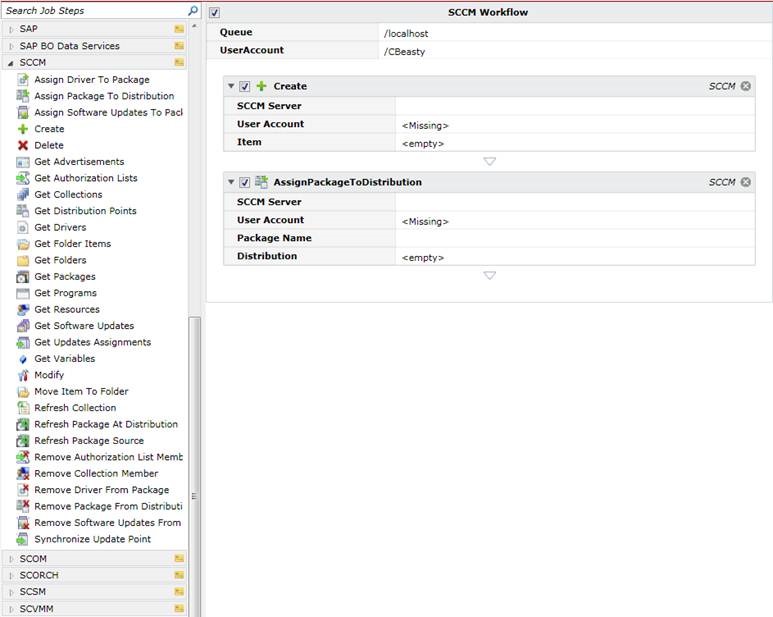Viewport: 773px width, 617px height.
Task: Toggle the Create step checkbox
Action: point(245,86)
